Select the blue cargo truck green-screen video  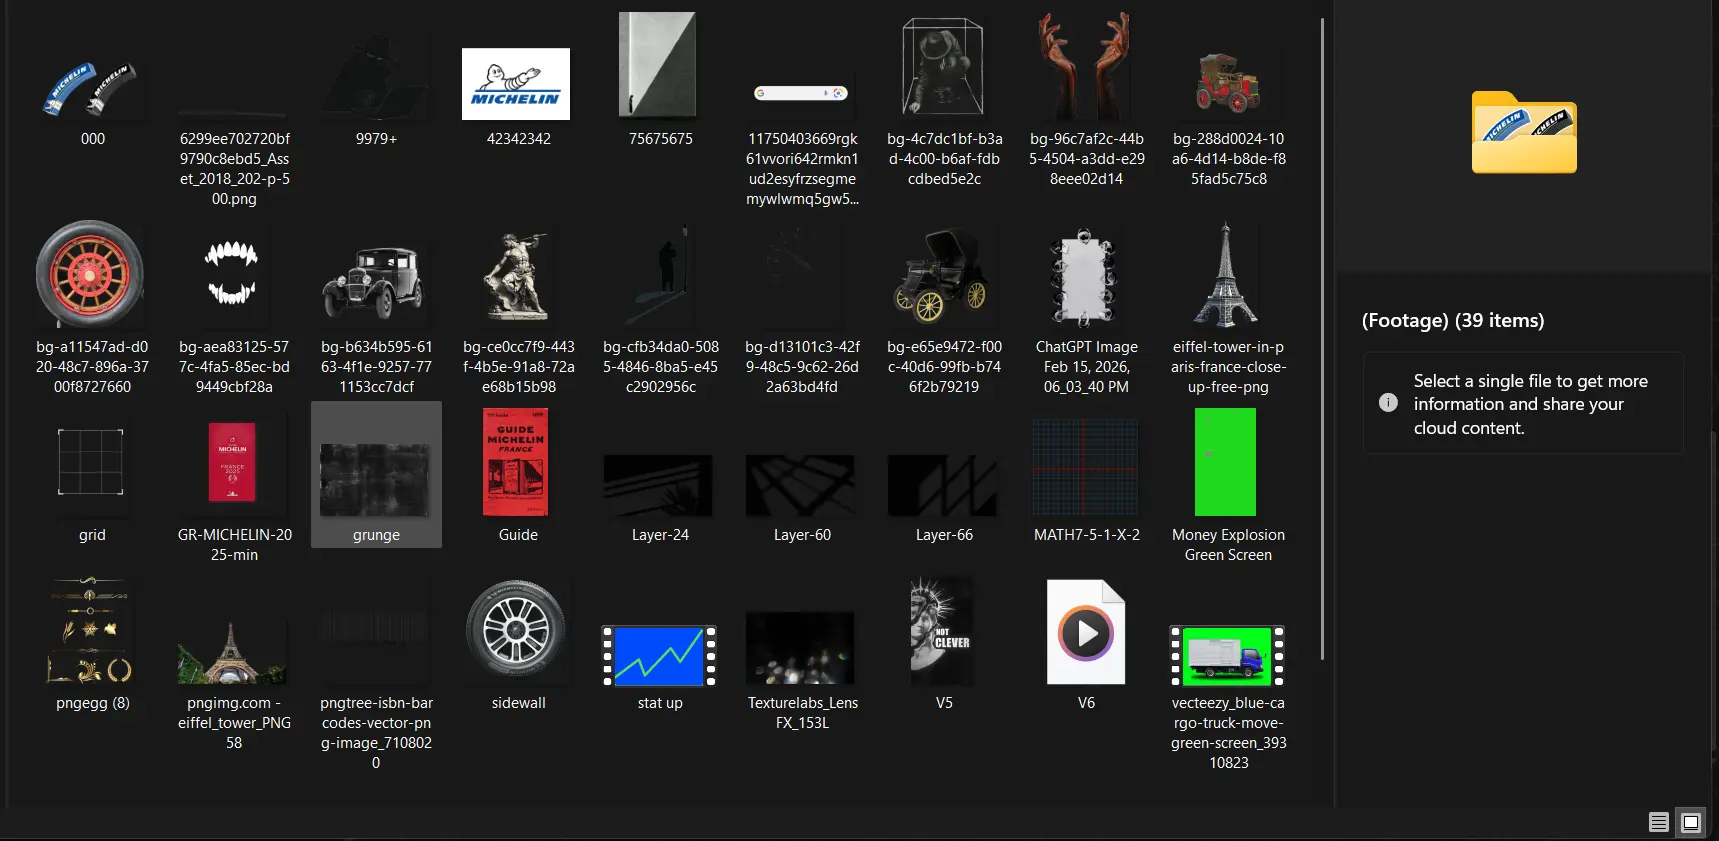tap(1228, 656)
